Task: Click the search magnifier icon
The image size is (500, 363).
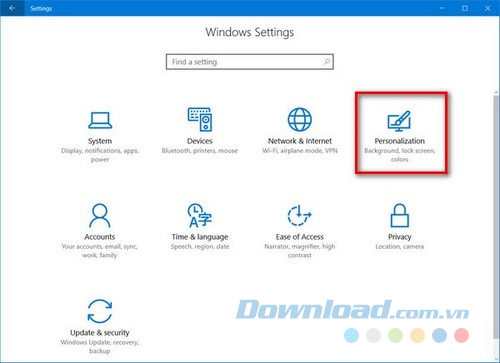Action: (x=327, y=62)
